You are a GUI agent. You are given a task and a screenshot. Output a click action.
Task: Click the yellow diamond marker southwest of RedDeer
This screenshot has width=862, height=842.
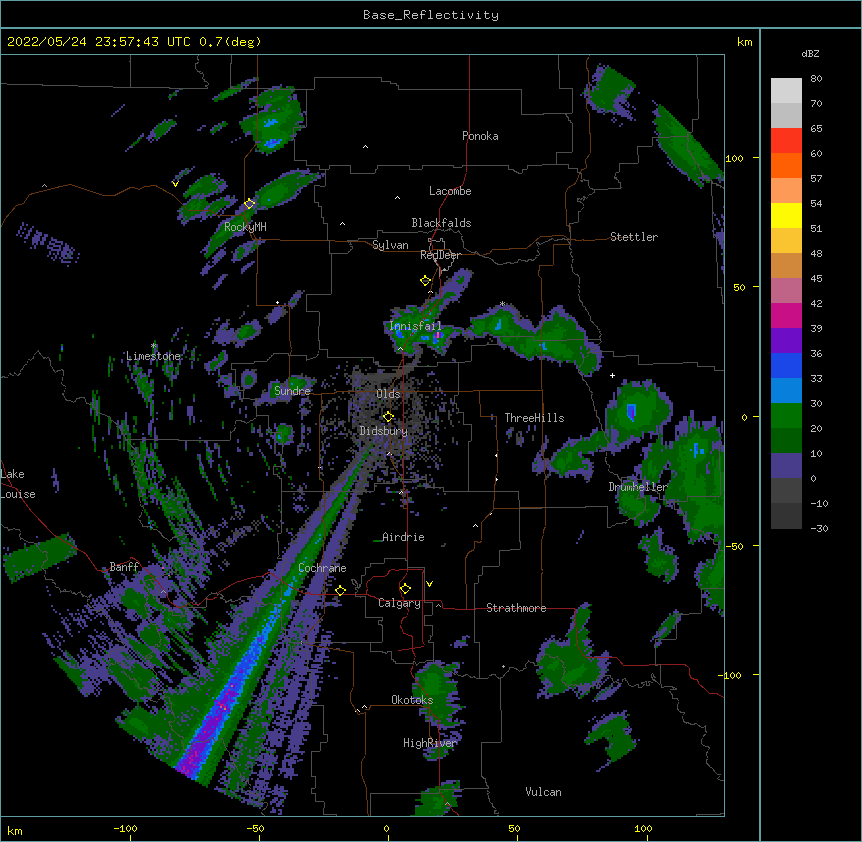pos(426,280)
